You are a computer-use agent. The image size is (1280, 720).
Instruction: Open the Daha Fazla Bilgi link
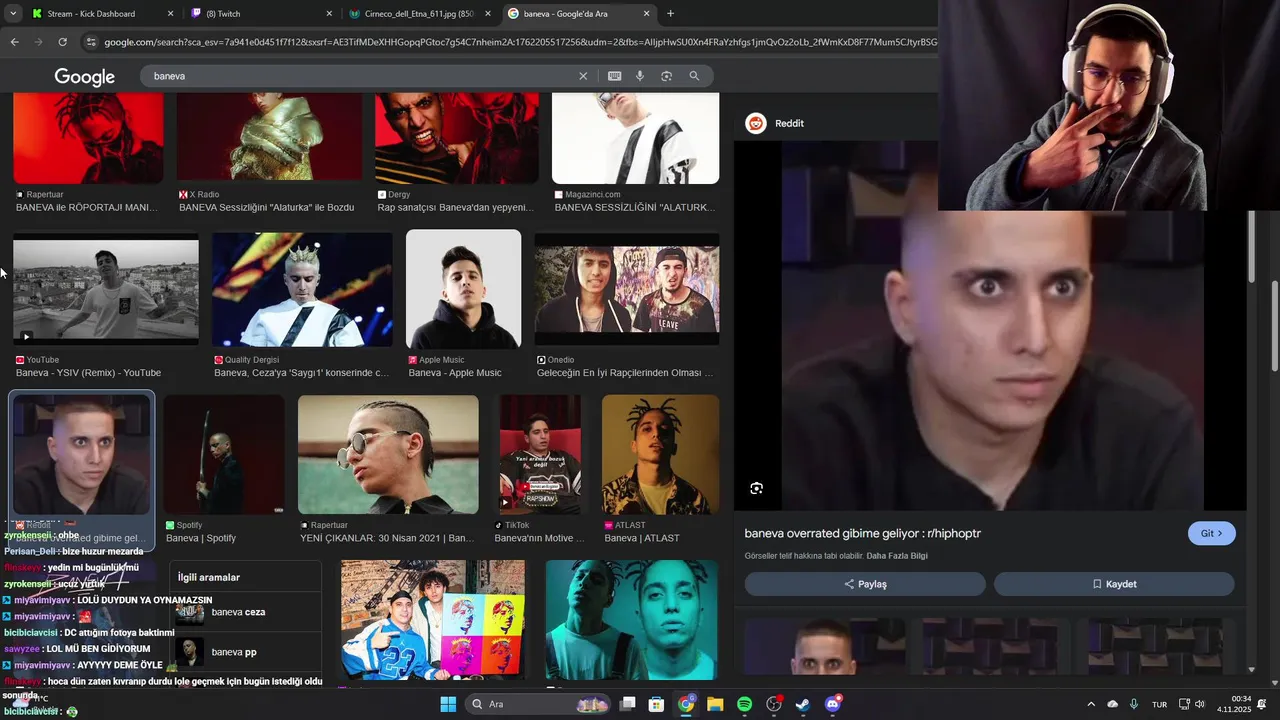[x=897, y=556]
